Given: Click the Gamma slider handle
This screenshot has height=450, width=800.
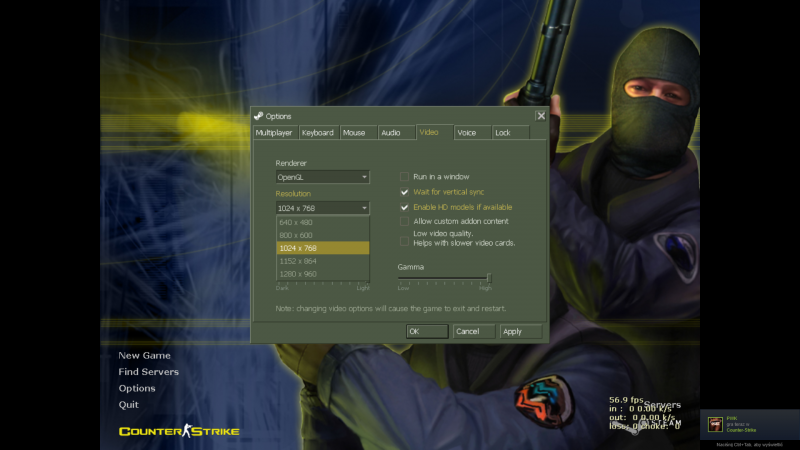Looking at the screenshot, I should pyautogui.click(x=489, y=278).
